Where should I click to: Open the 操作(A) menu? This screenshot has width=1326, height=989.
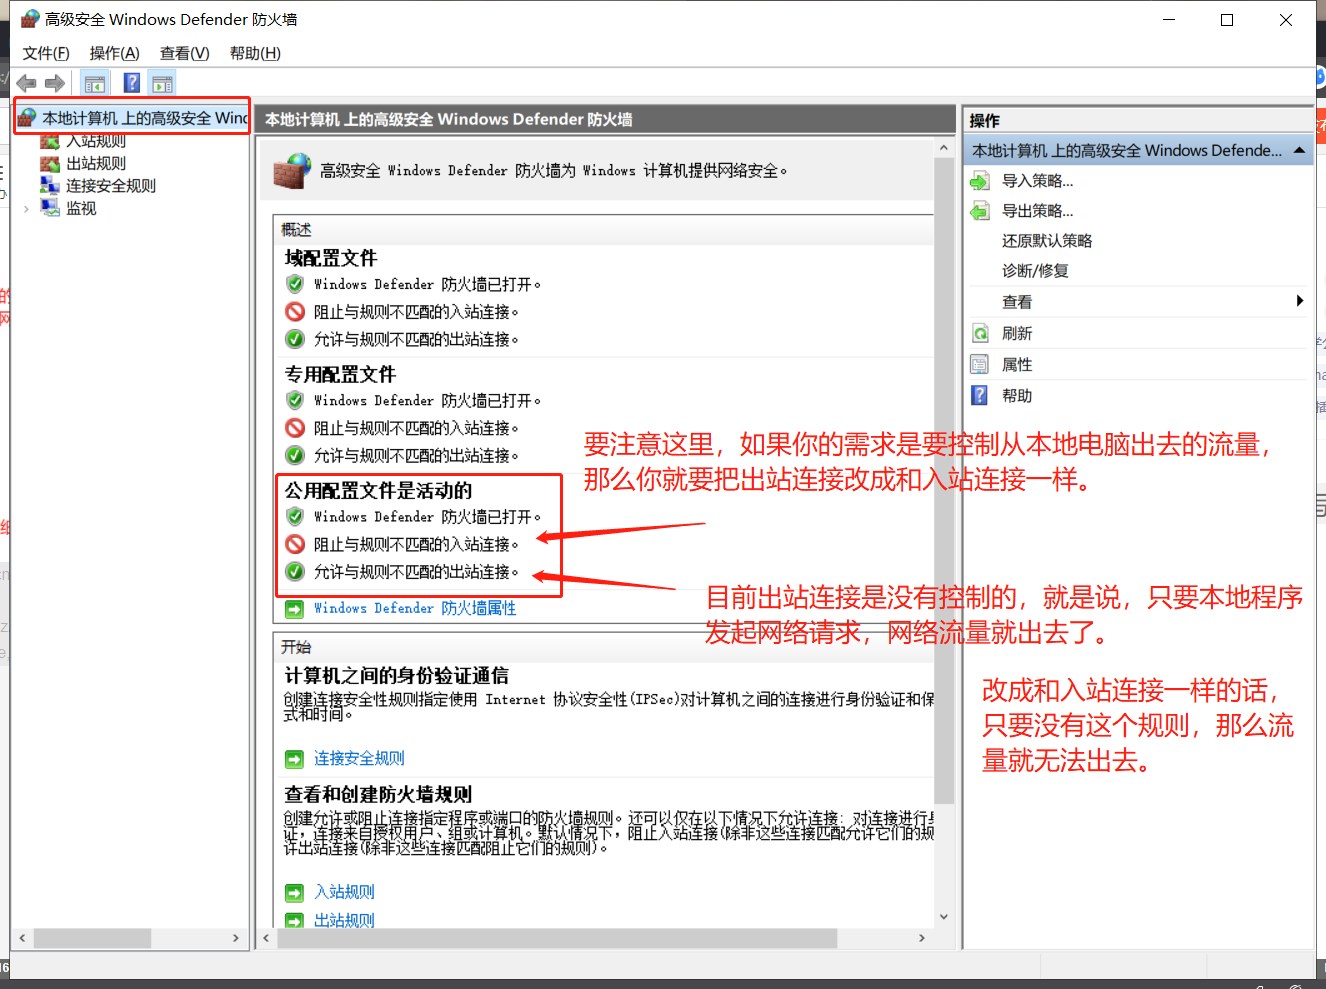click(114, 53)
